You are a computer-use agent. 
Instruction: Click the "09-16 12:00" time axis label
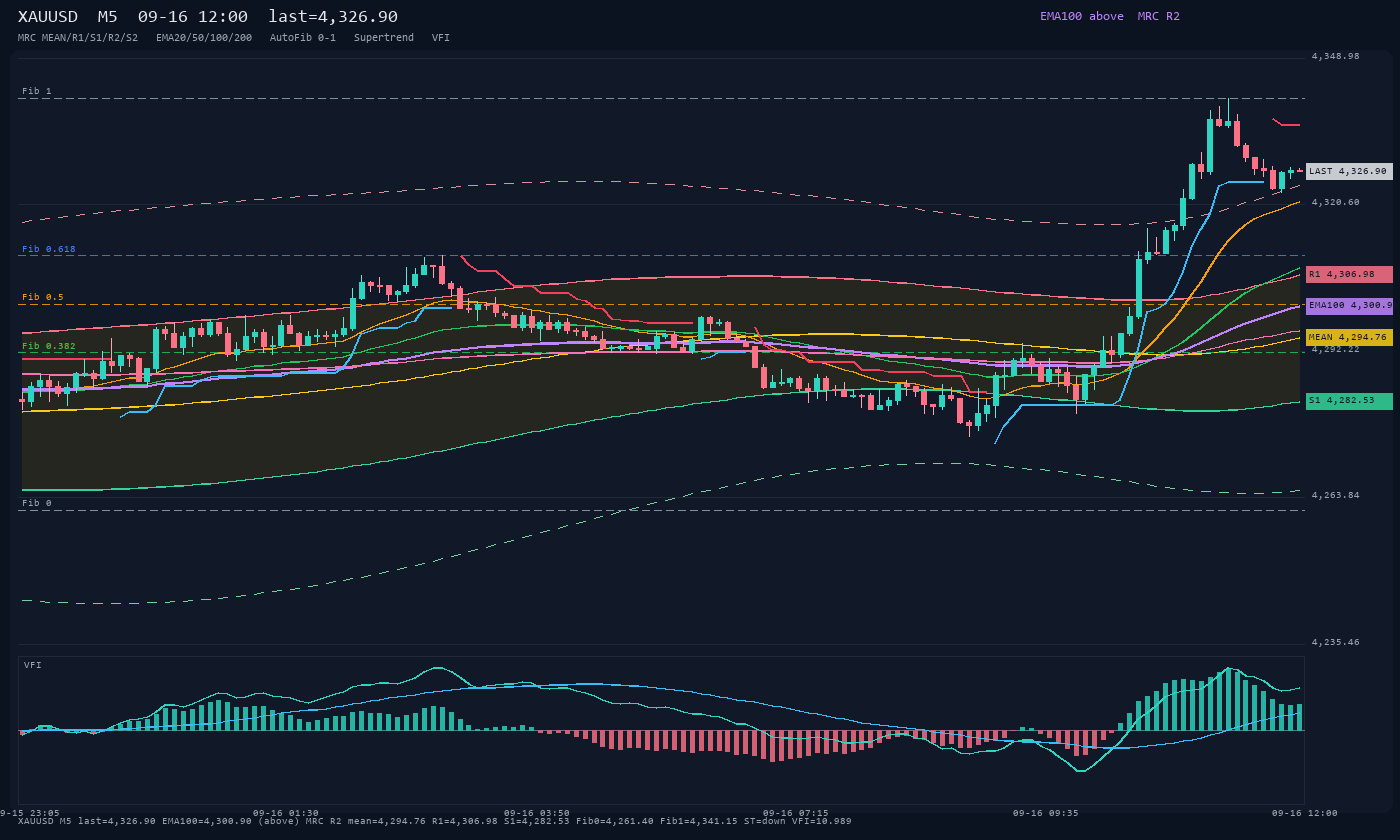click(x=1305, y=813)
